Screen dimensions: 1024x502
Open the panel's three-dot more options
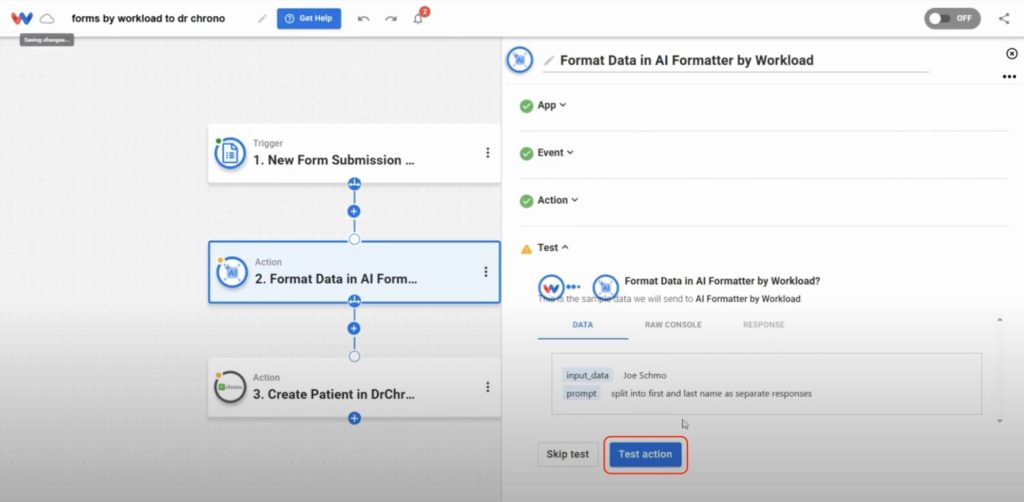point(1010,77)
